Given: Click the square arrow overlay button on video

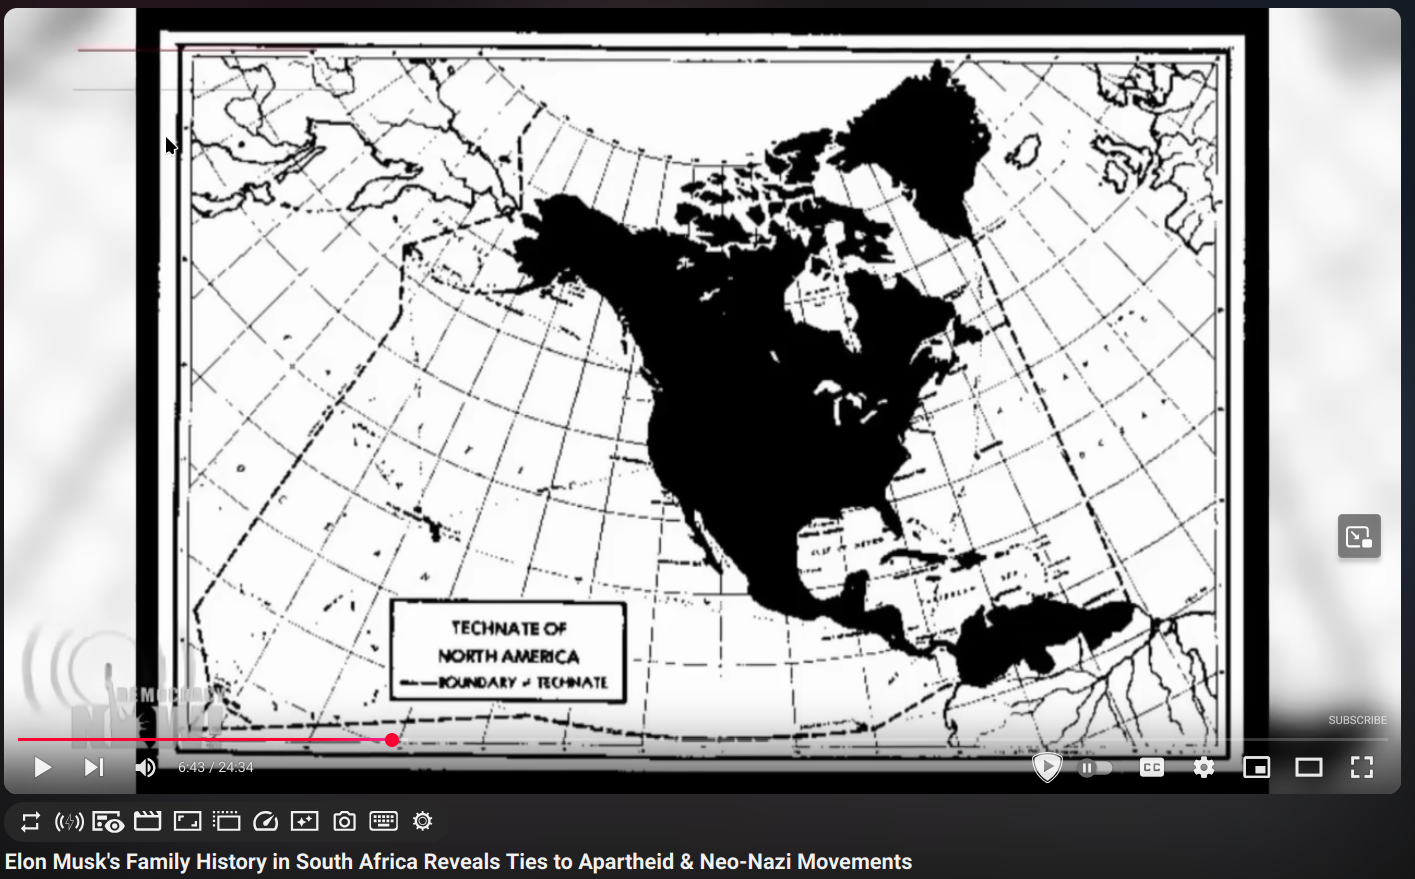Looking at the screenshot, I should (1359, 537).
